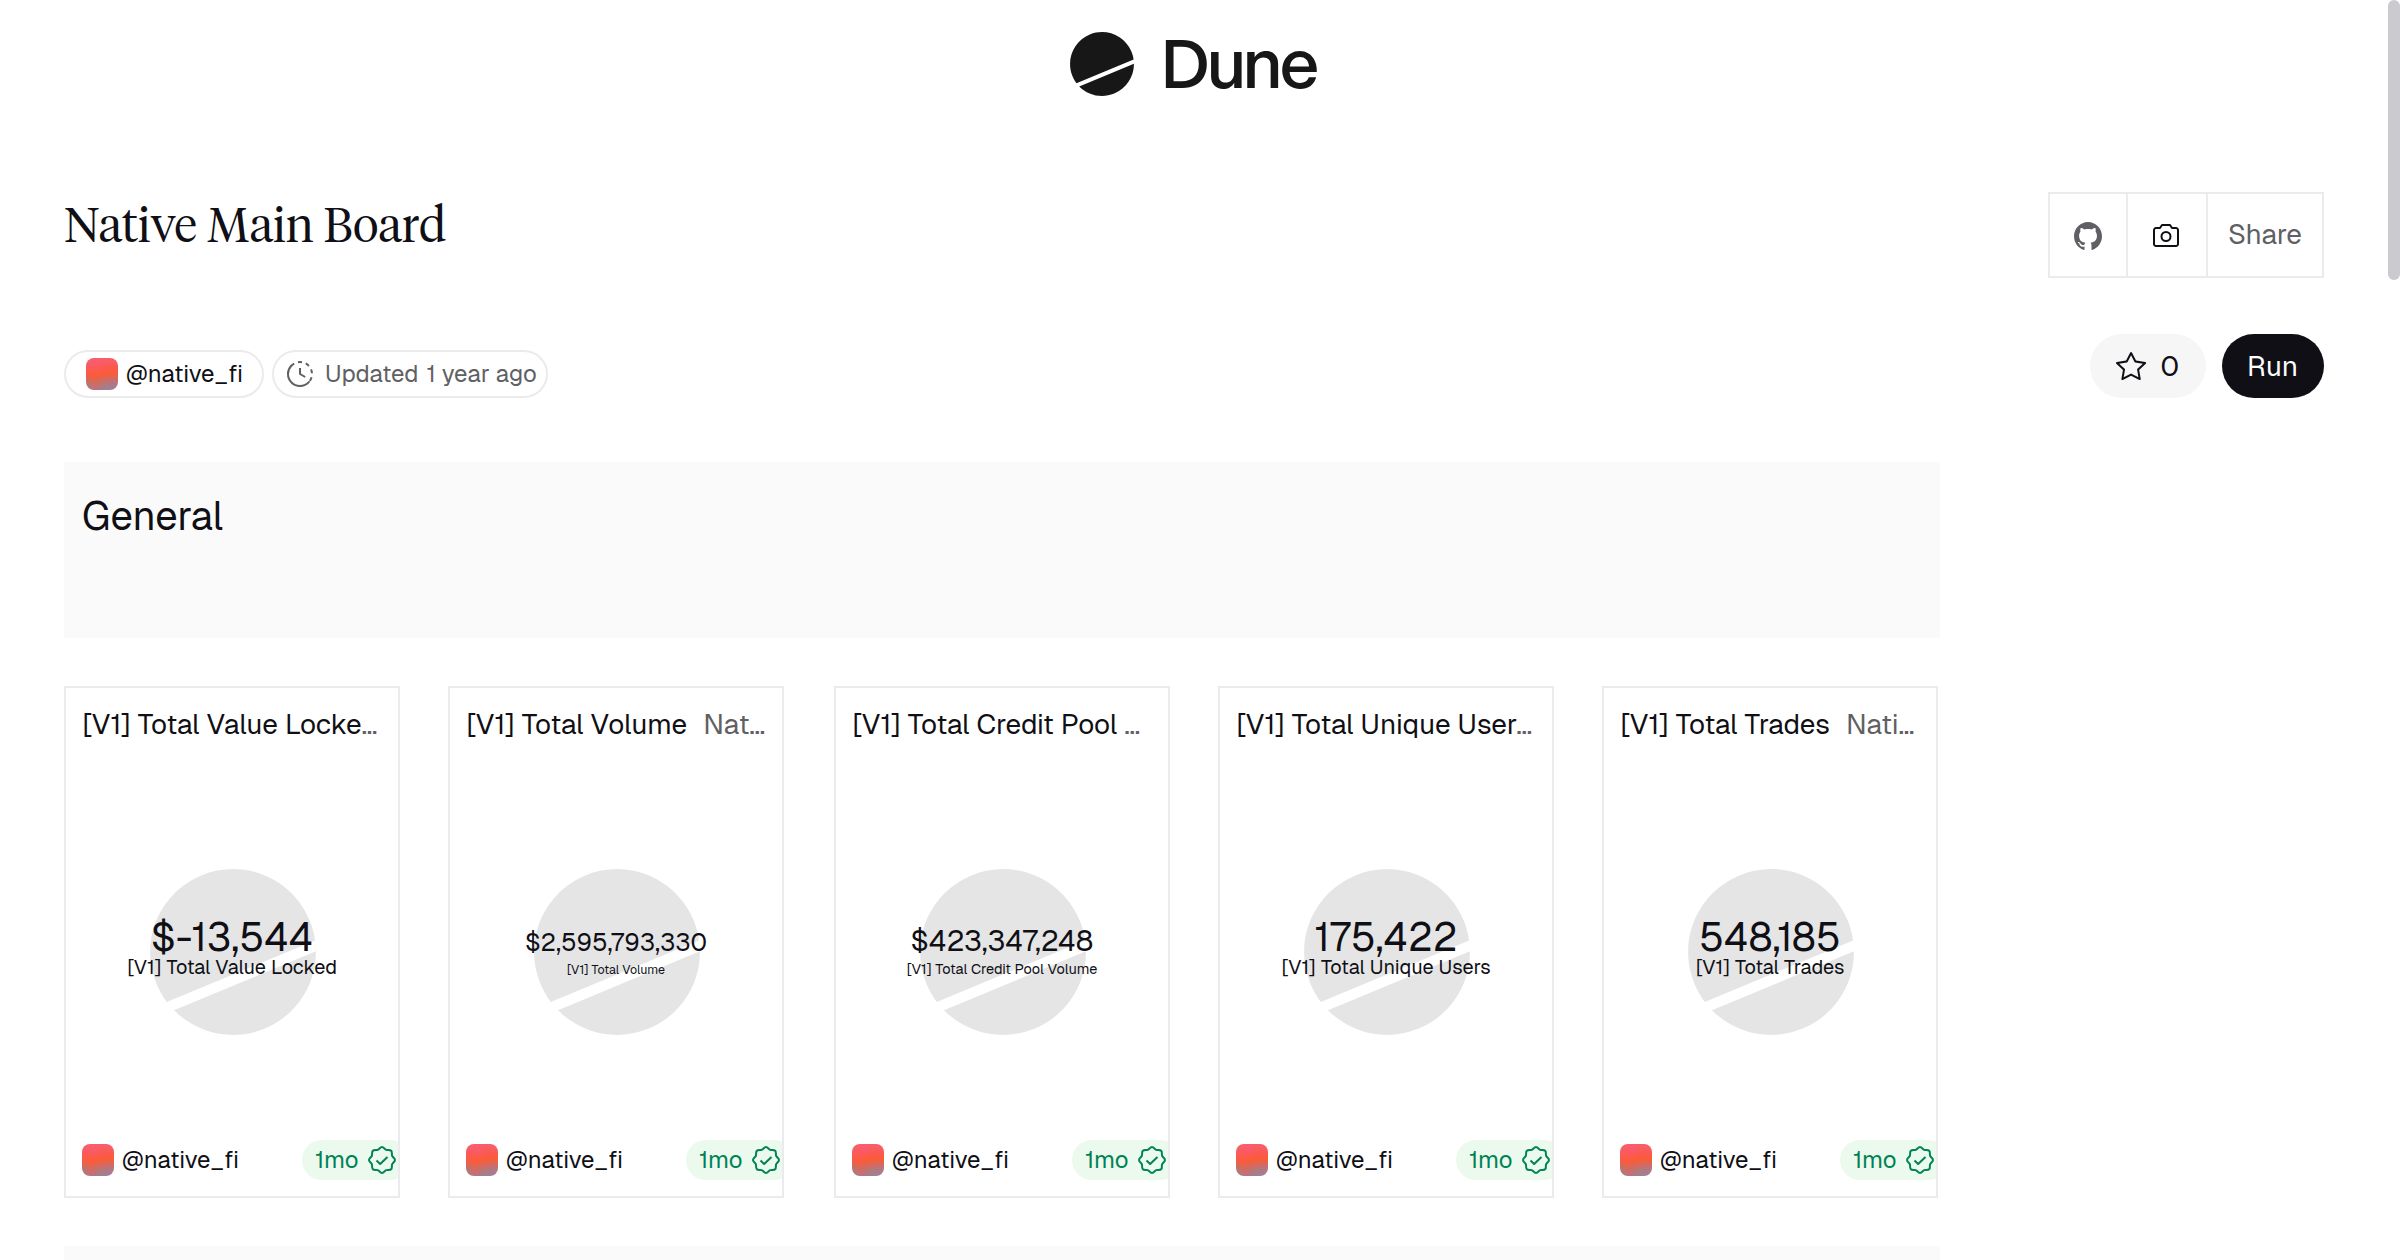Viewport: 2400px width, 1260px height.
Task: Open the [V1] Total Trades title link
Action: (x=1725, y=725)
